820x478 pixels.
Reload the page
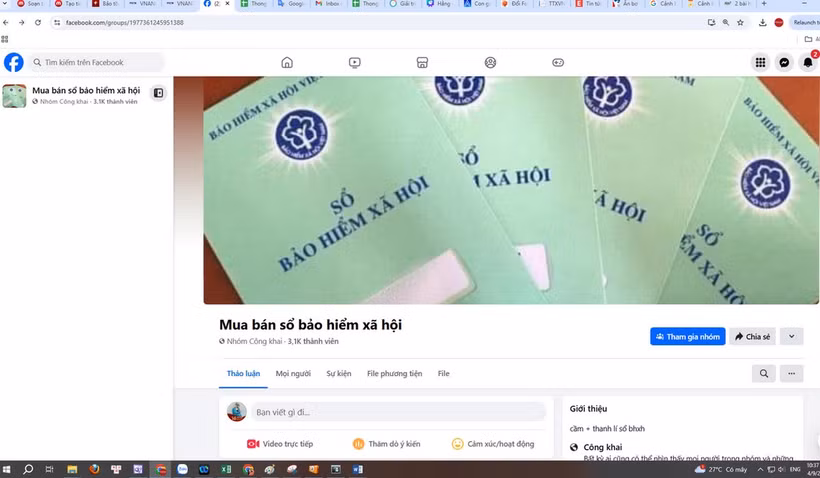pyautogui.click(x=38, y=22)
